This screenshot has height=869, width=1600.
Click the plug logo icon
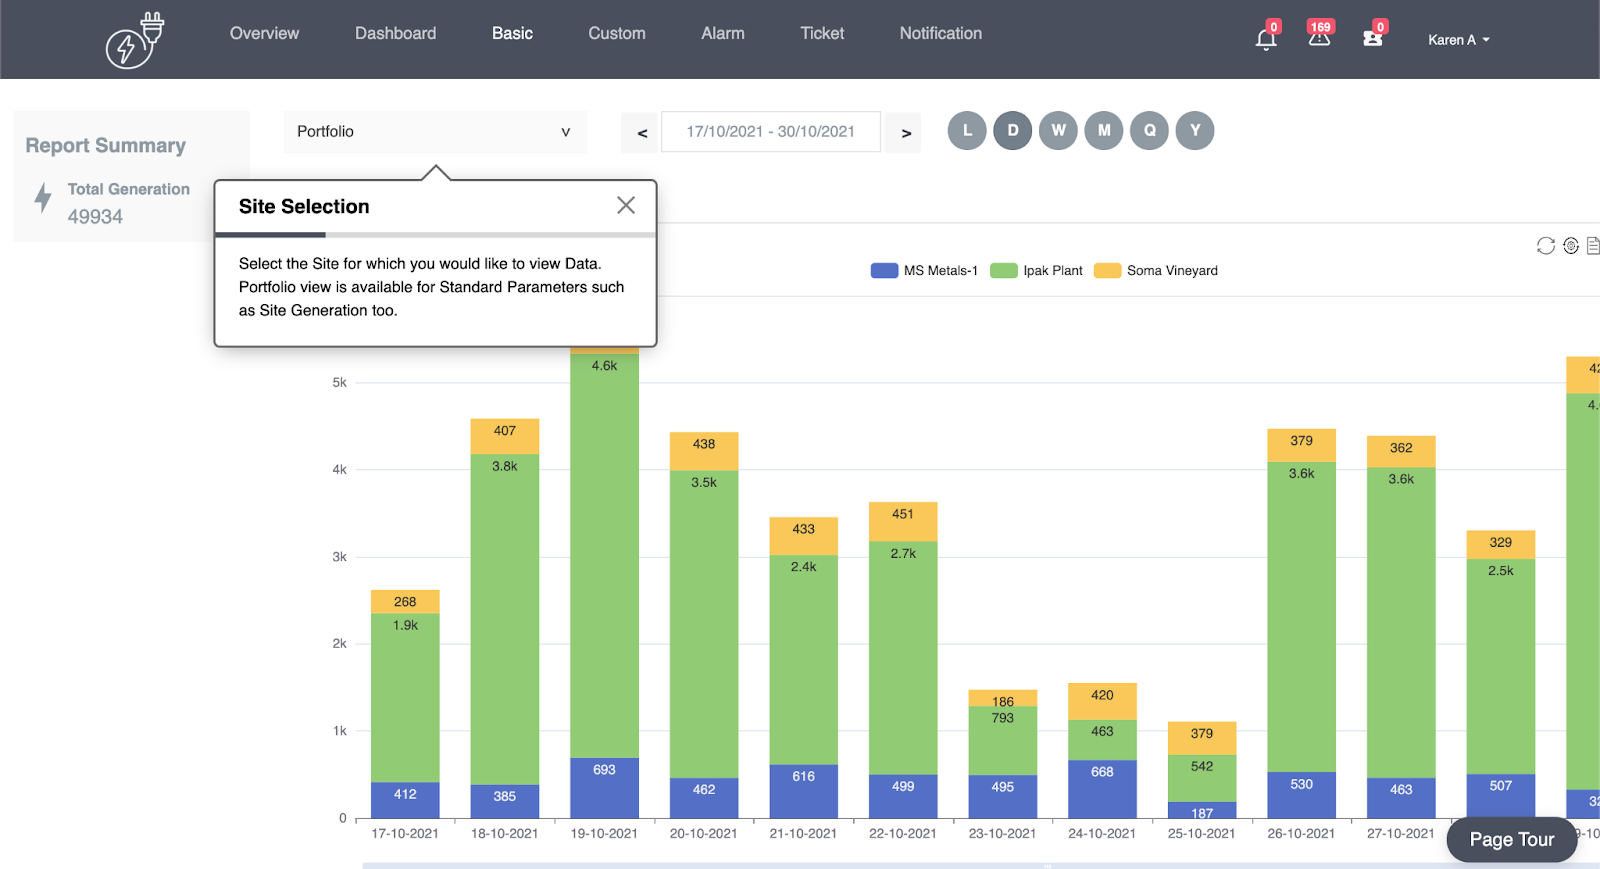(135, 40)
